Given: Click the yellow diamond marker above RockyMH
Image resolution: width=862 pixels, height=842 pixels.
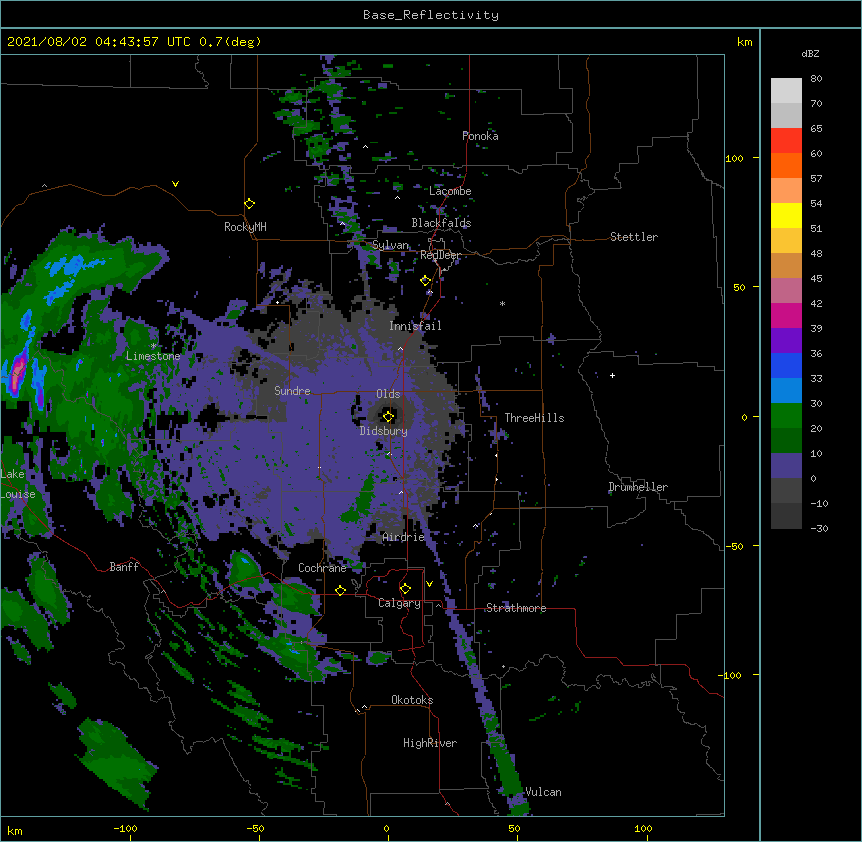Looking at the screenshot, I should [249, 204].
